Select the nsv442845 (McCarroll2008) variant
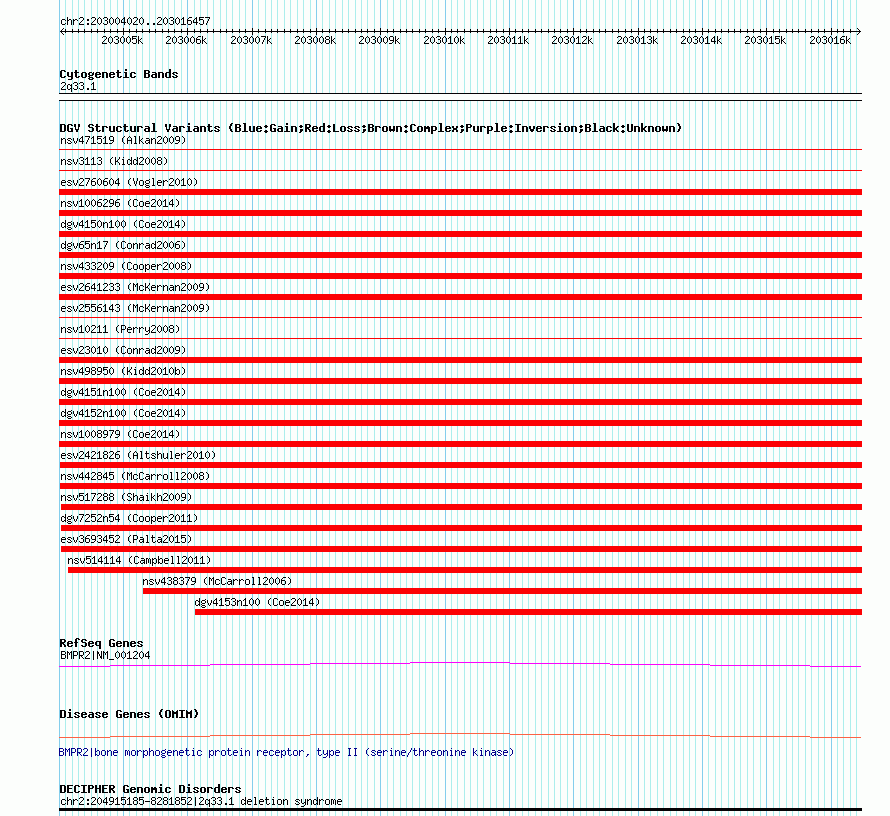 (135, 476)
